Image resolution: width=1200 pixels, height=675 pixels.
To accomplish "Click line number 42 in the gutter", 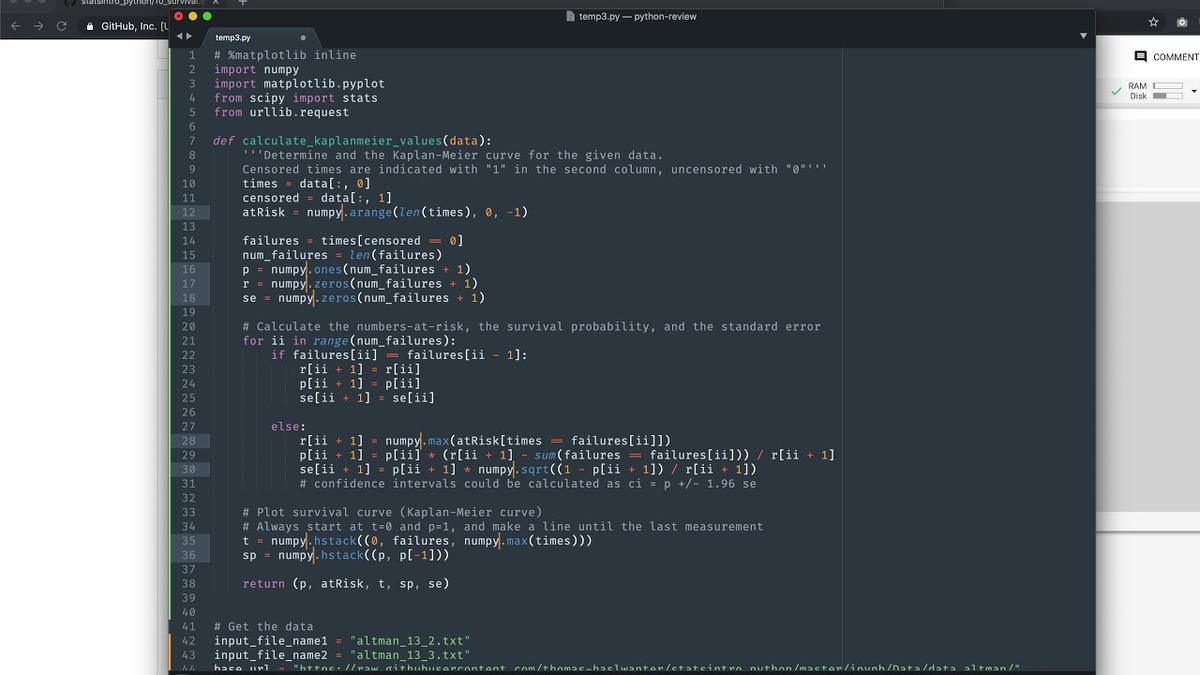I will (x=188, y=640).
